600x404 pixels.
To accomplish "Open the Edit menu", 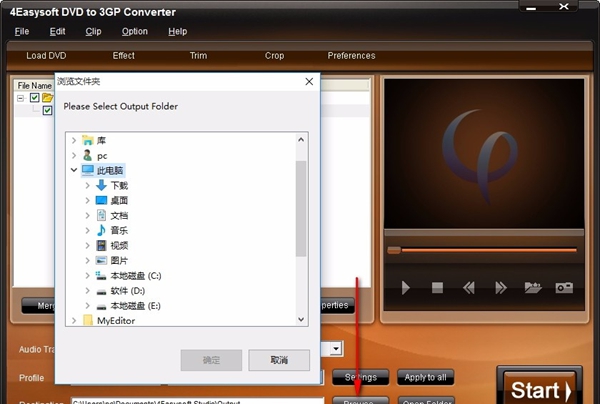I will (57, 31).
